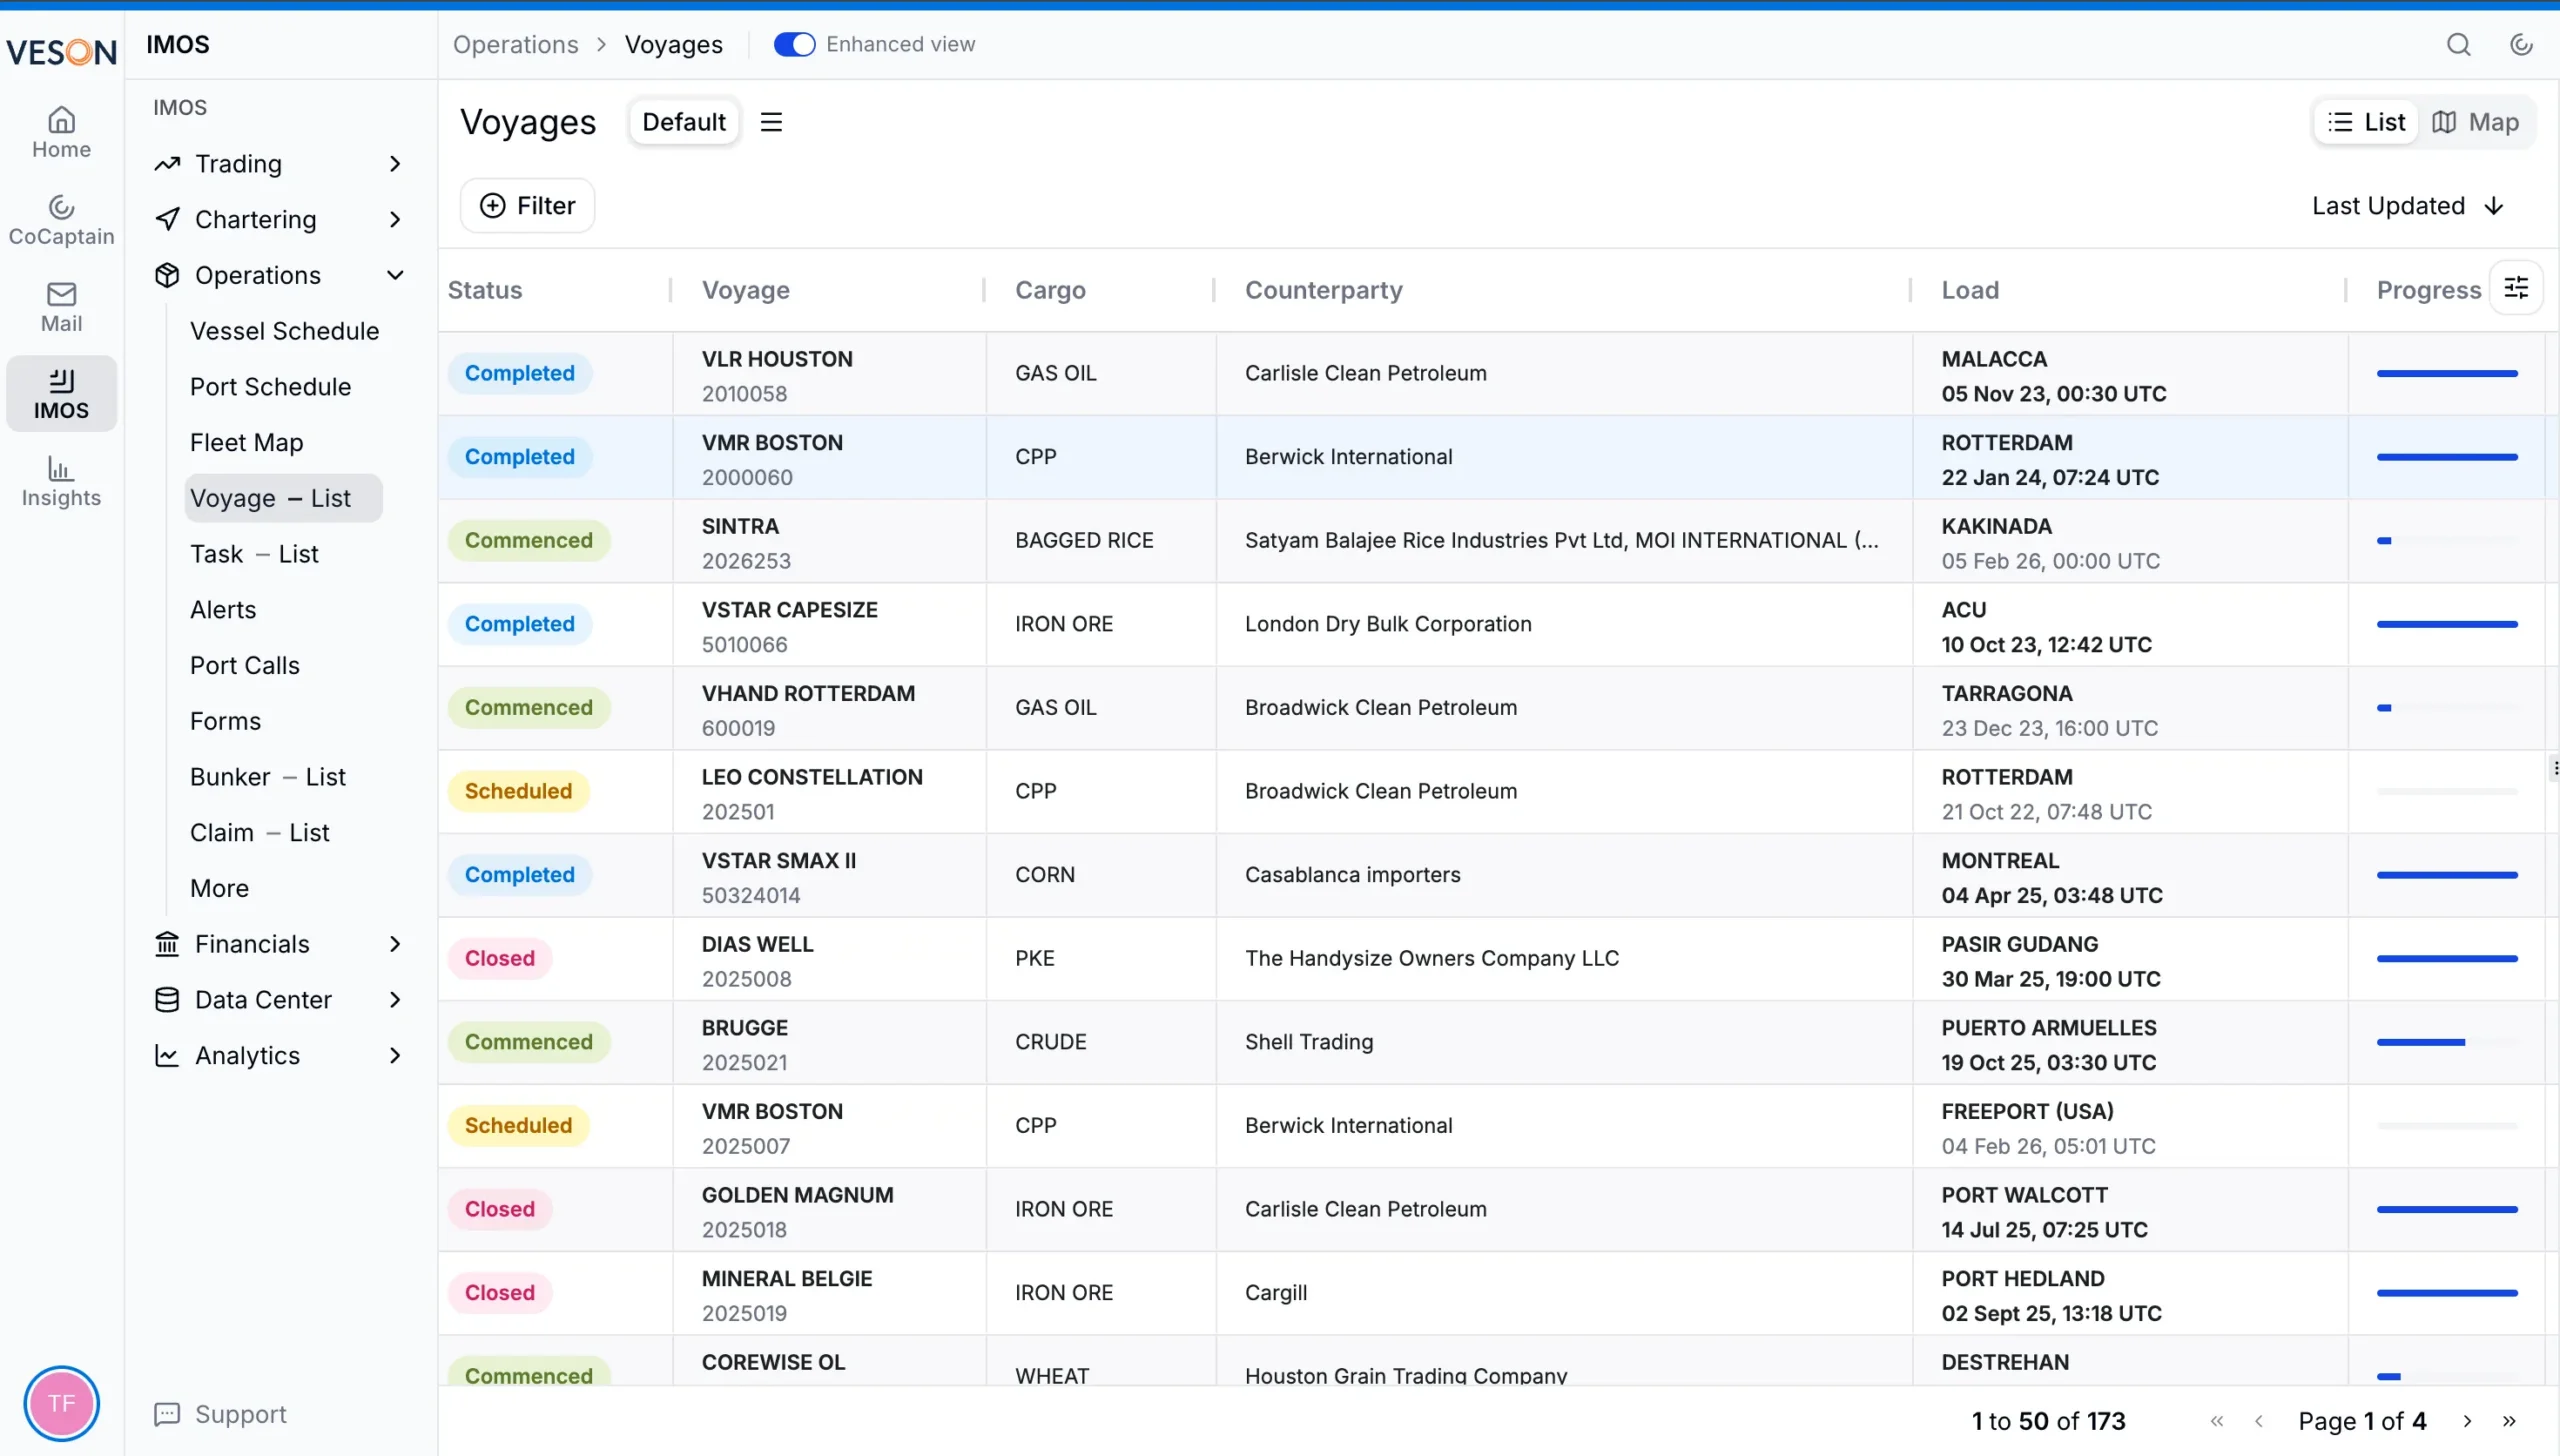
Task: Sort by the Status column header
Action: pyautogui.click(x=485, y=290)
